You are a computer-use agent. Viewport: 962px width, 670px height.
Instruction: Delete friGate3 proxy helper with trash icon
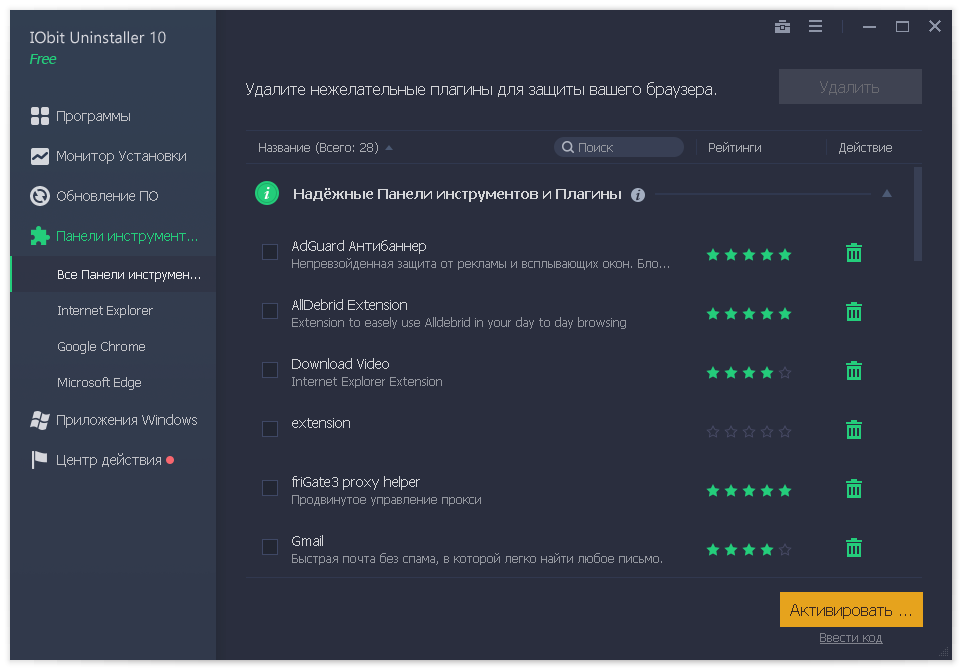click(x=854, y=488)
